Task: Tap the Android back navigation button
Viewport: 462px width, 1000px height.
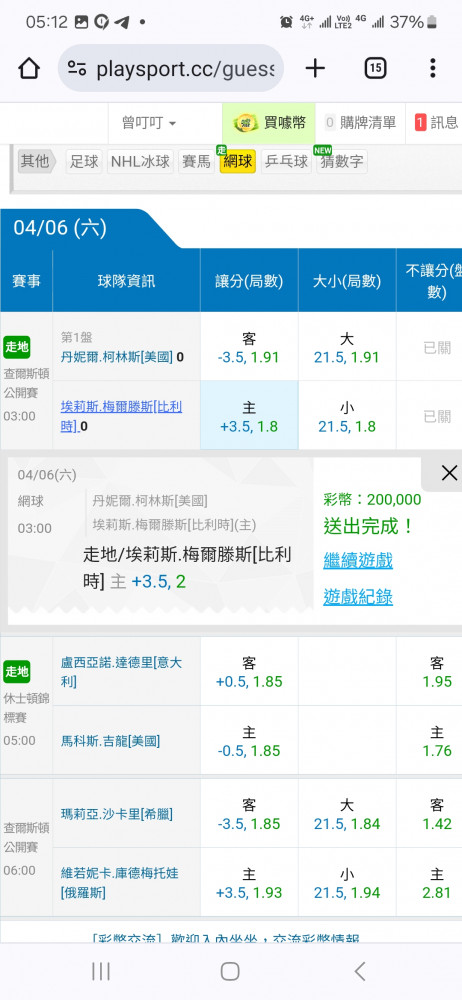Action: [360, 971]
